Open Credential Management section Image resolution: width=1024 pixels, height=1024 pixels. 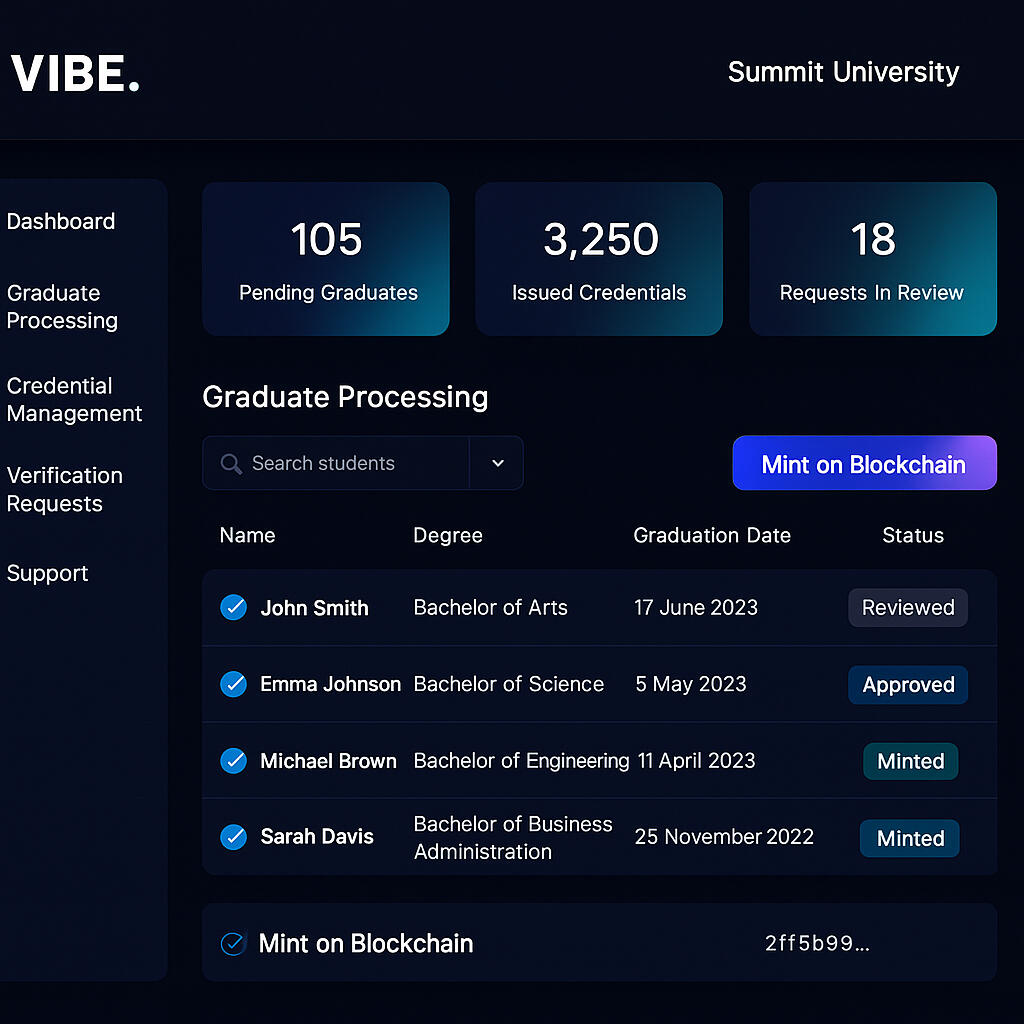74,400
